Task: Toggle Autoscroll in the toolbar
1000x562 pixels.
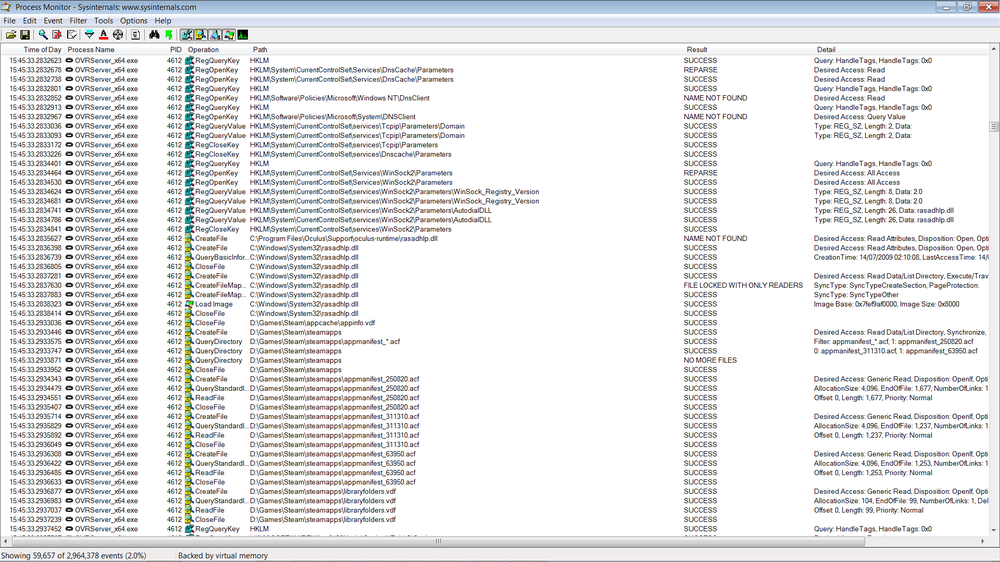Action: tap(57, 35)
